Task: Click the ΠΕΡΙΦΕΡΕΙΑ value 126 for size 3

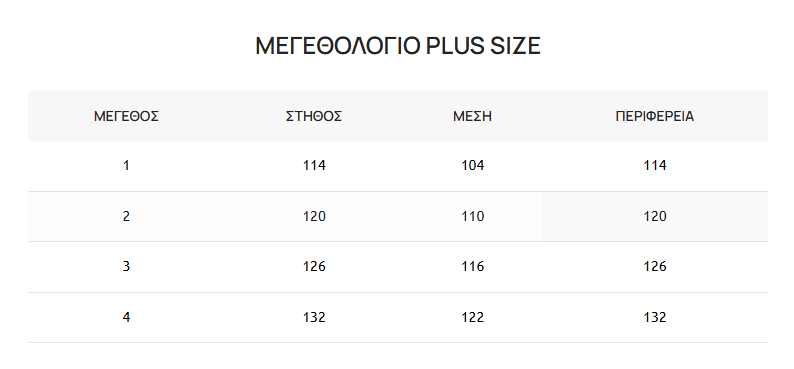Action: pyautogui.click(x=655, y=266)
